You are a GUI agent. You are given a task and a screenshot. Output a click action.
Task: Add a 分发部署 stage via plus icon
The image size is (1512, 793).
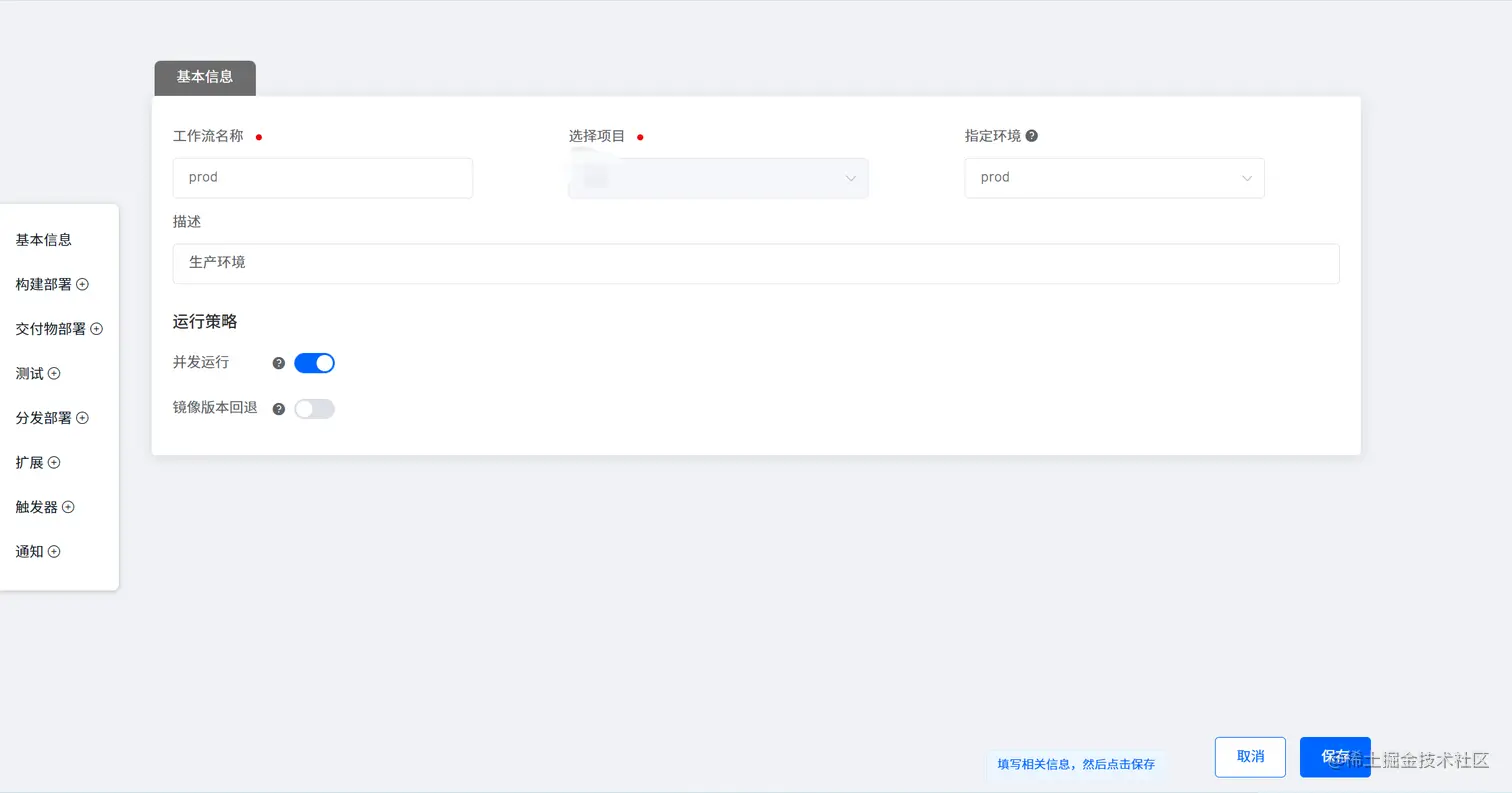click(x=83, y=418)
